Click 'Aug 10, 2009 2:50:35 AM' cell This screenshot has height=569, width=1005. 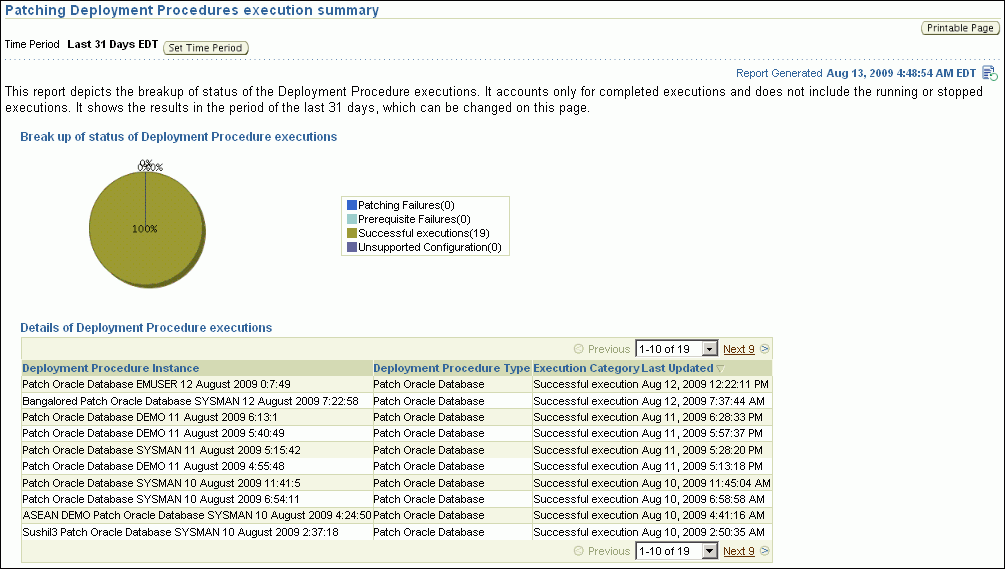coord(703,532)
